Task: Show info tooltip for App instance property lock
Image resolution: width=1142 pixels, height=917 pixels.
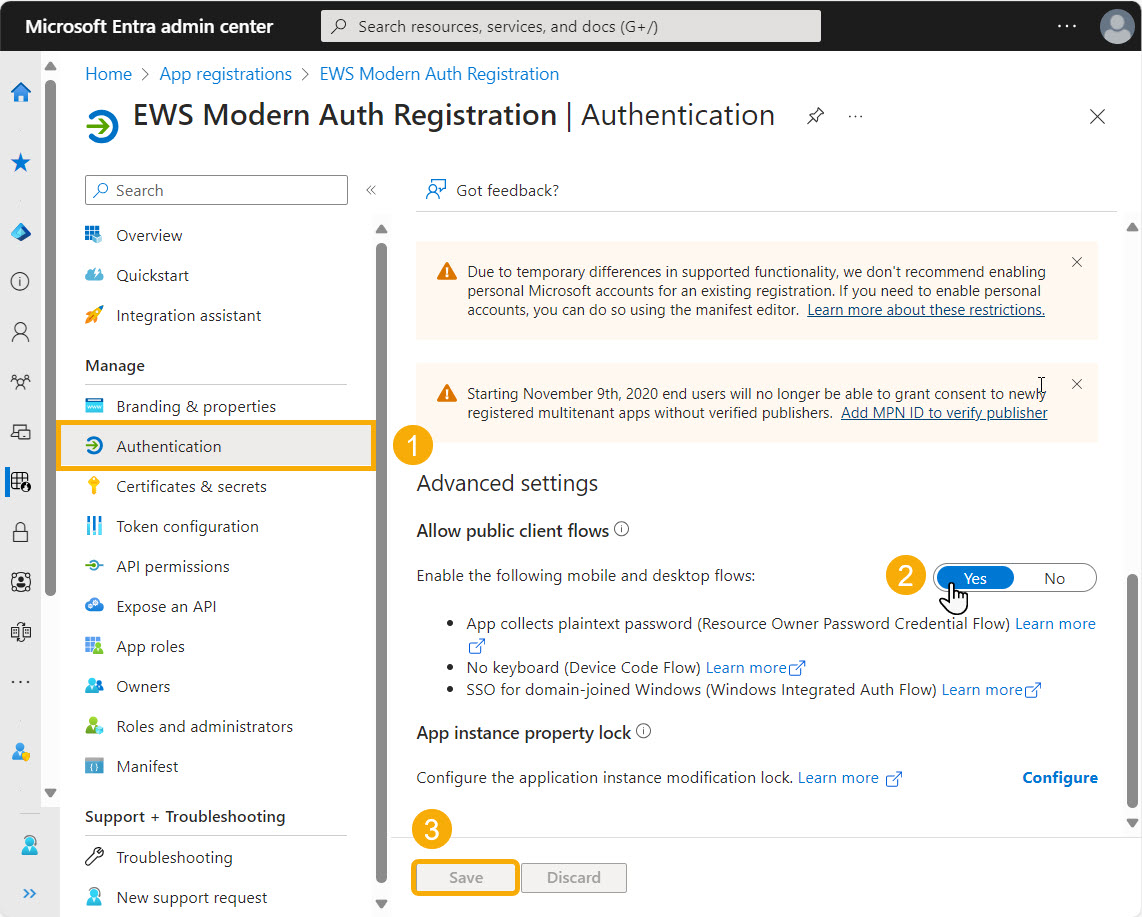Action: click(x=643, y=731)
